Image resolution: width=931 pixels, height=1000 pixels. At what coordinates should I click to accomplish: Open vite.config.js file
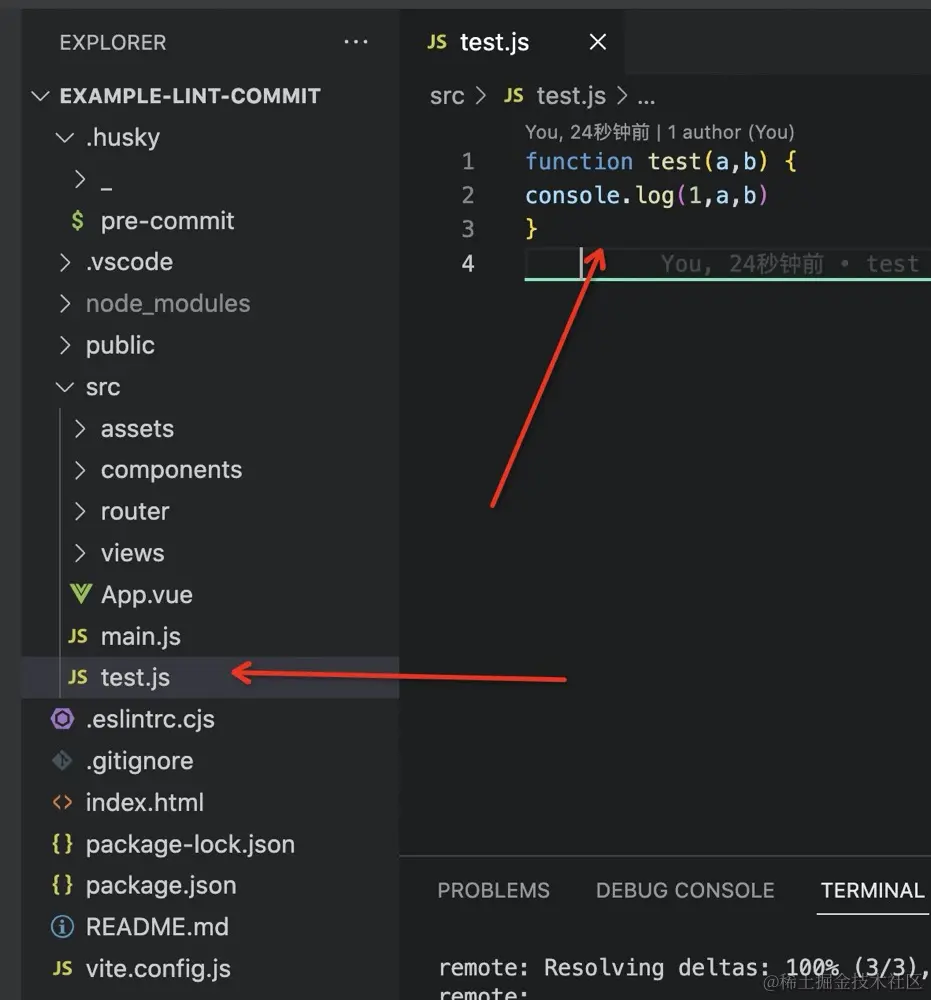(x=158, y=969)
